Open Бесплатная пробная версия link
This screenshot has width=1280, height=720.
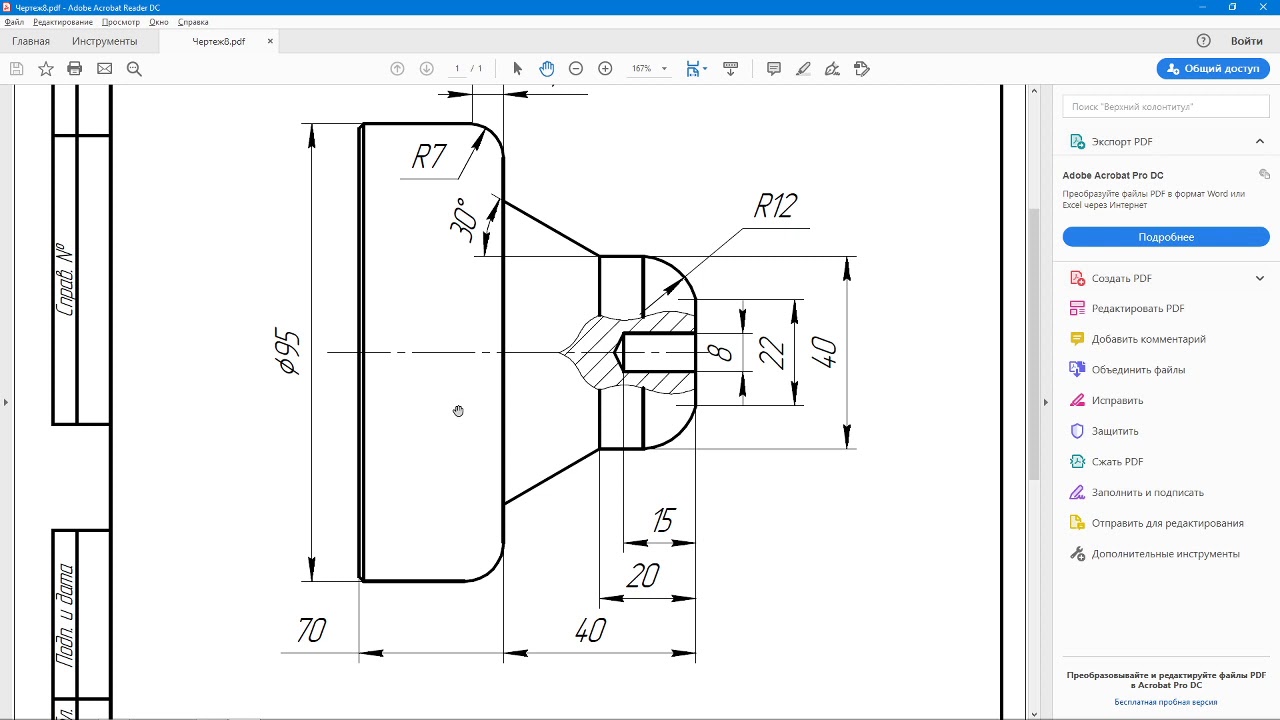[1166, 702]
